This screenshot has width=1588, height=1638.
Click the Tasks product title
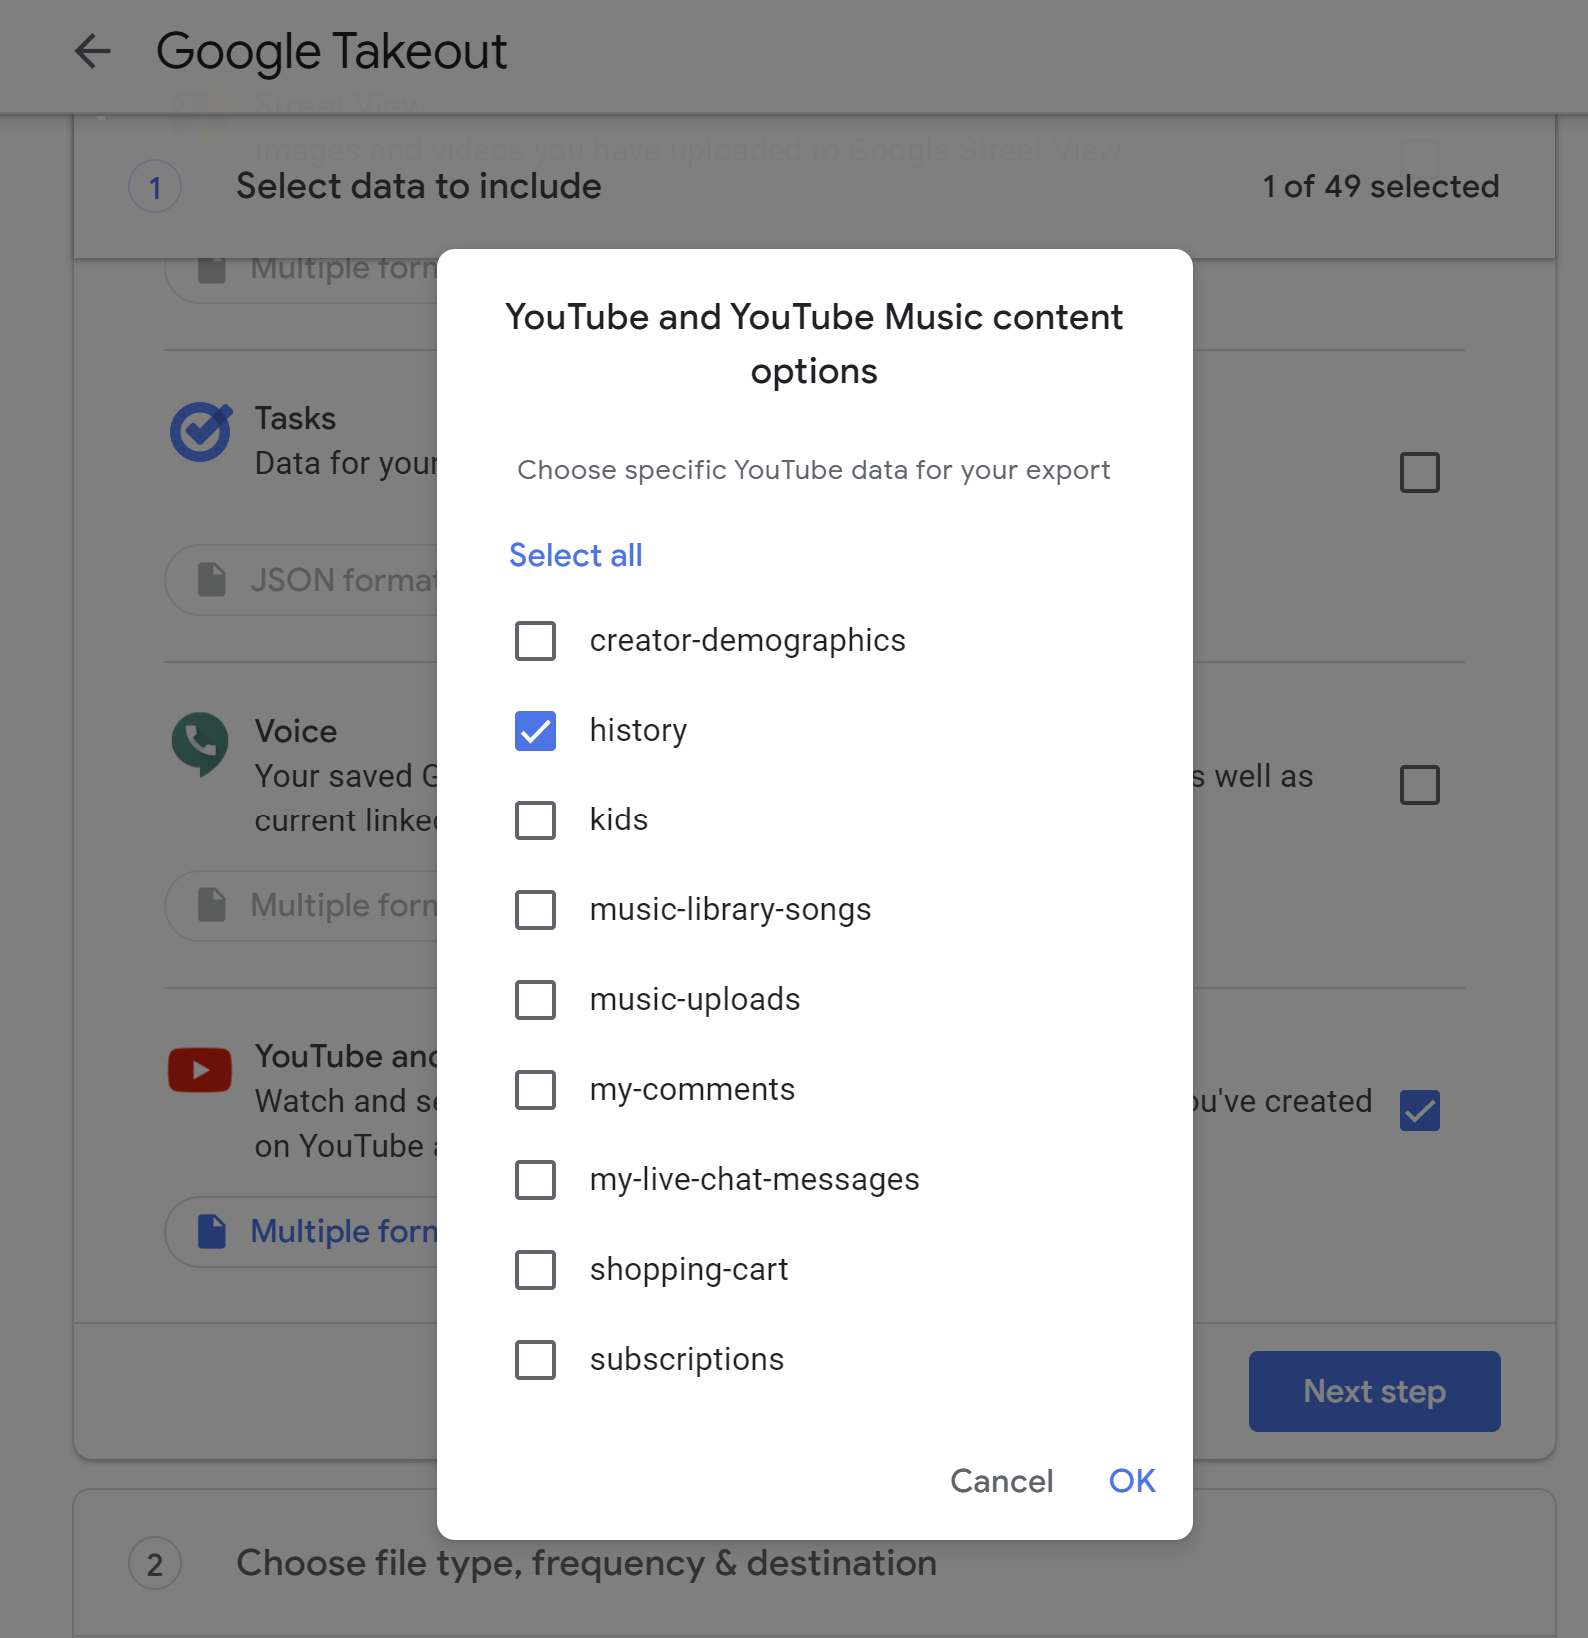(295, 418)
